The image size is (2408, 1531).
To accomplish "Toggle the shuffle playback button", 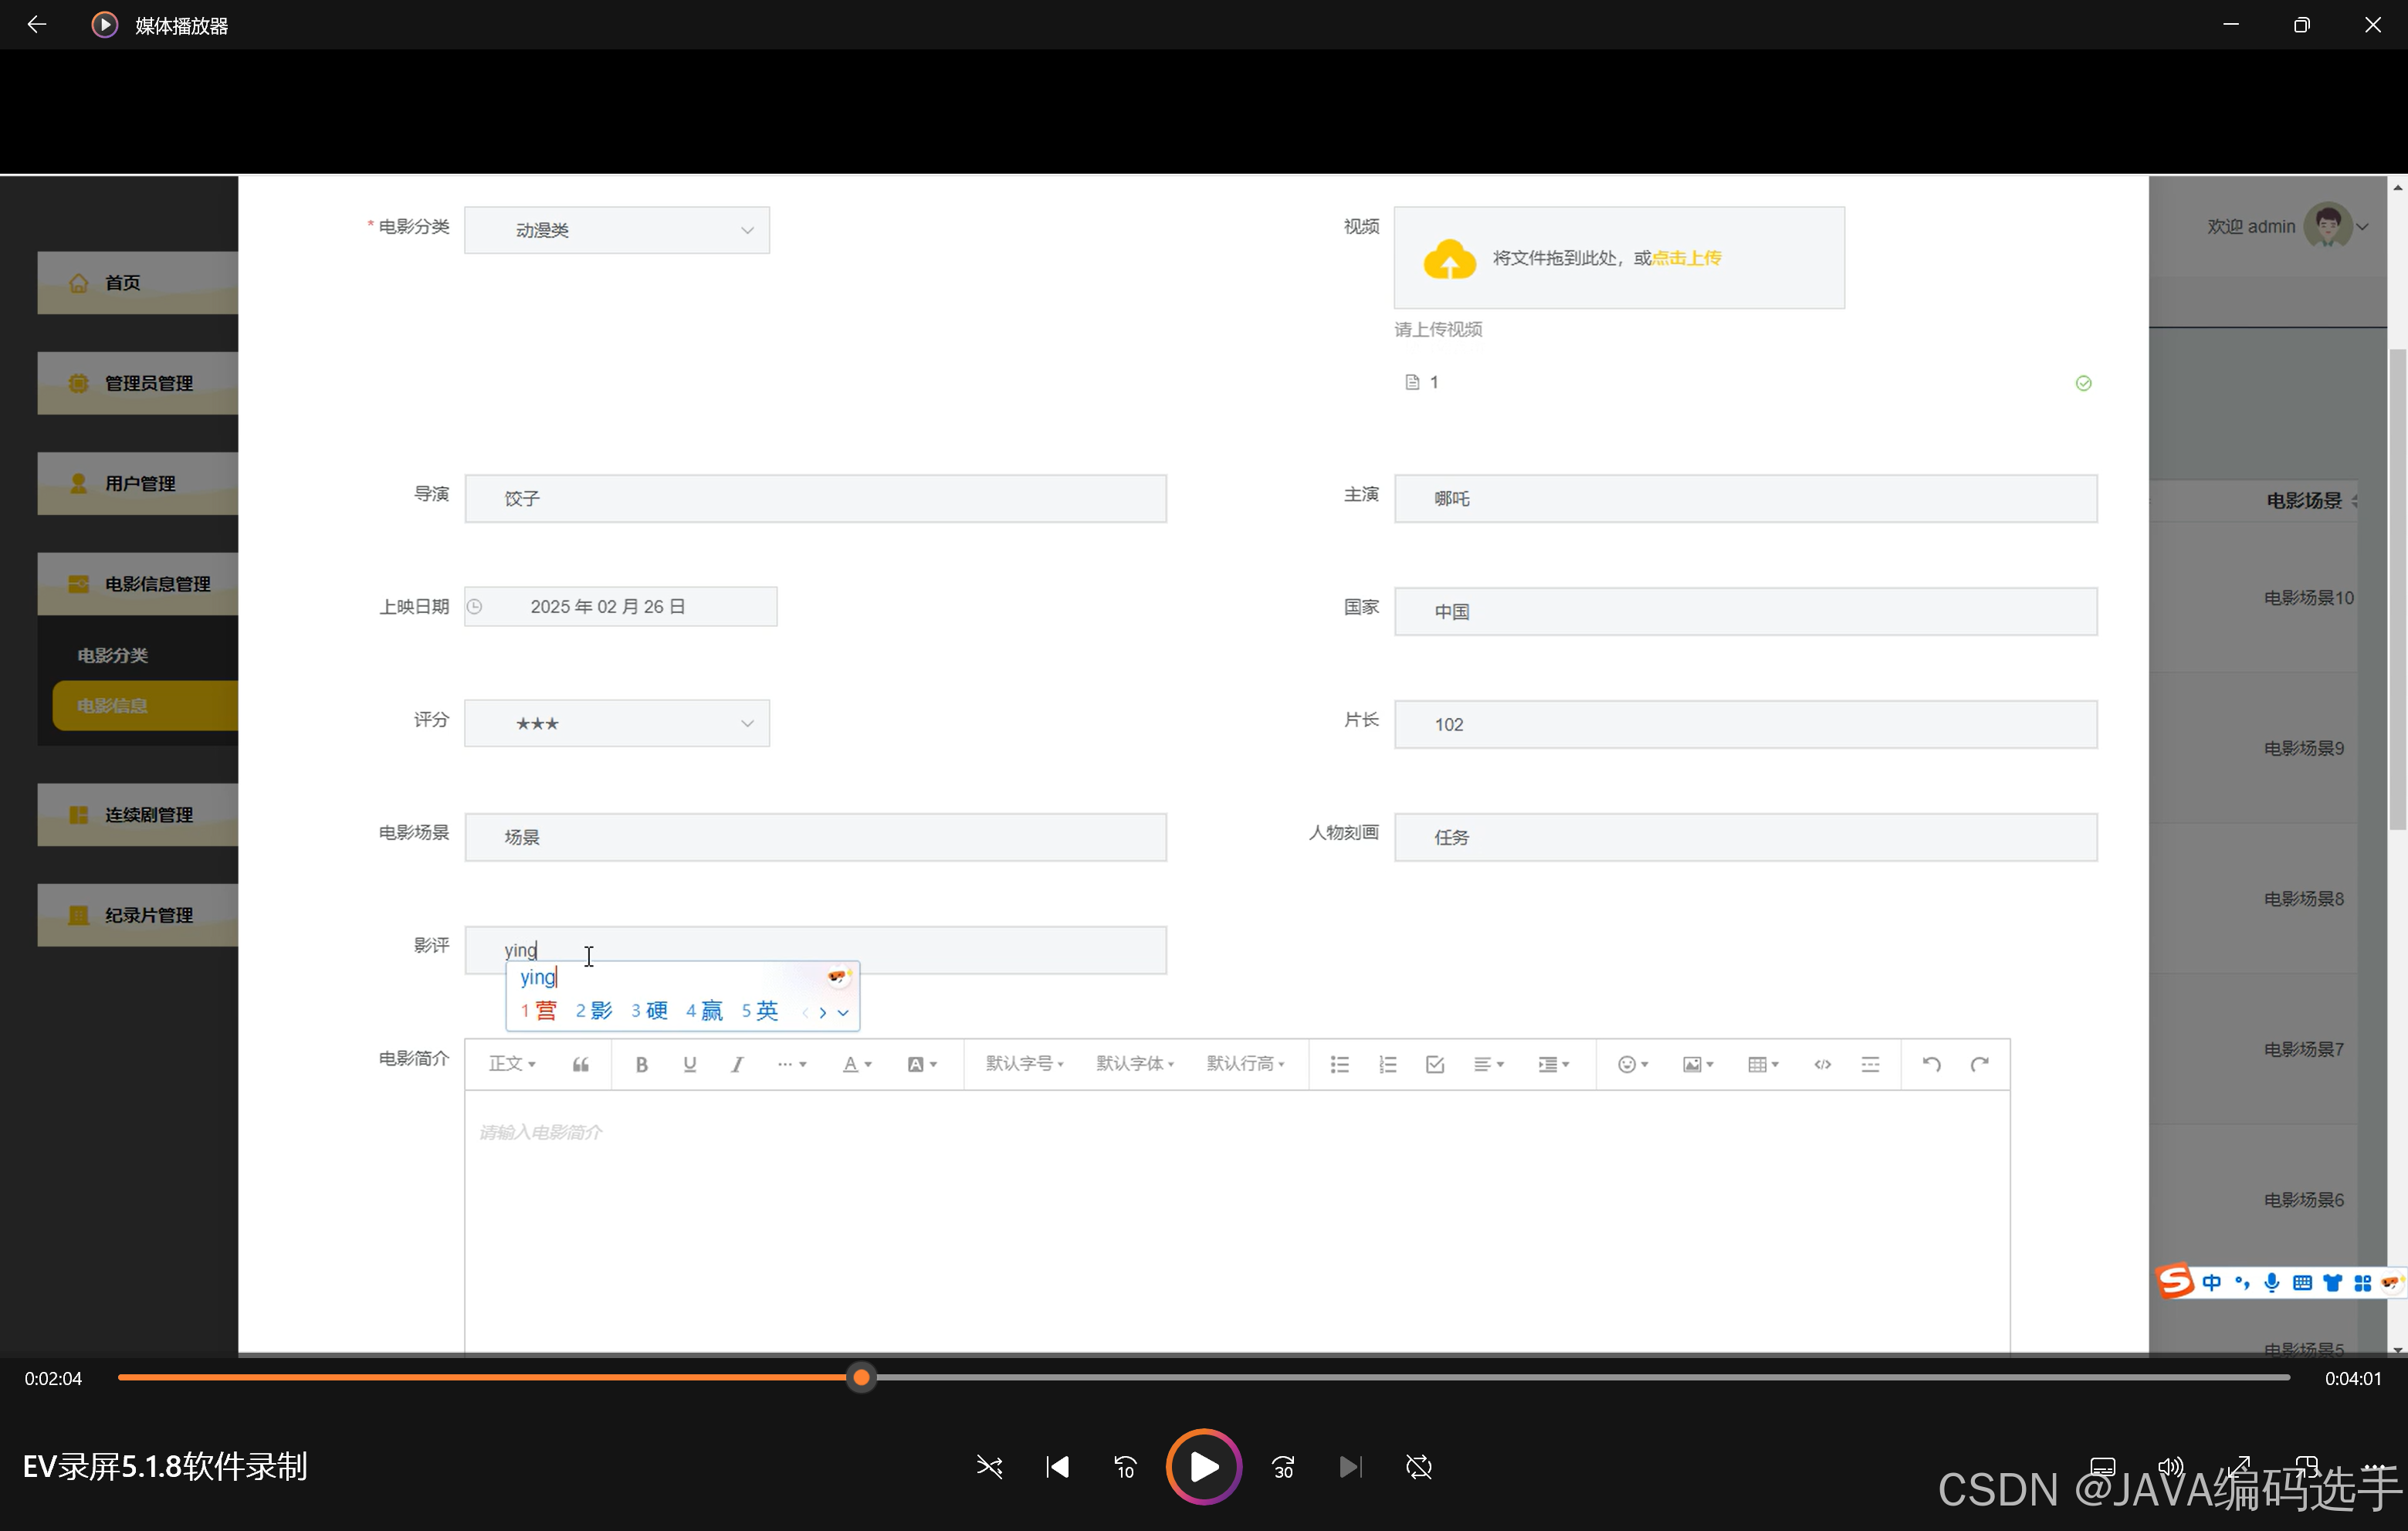I will [989, 1467].
